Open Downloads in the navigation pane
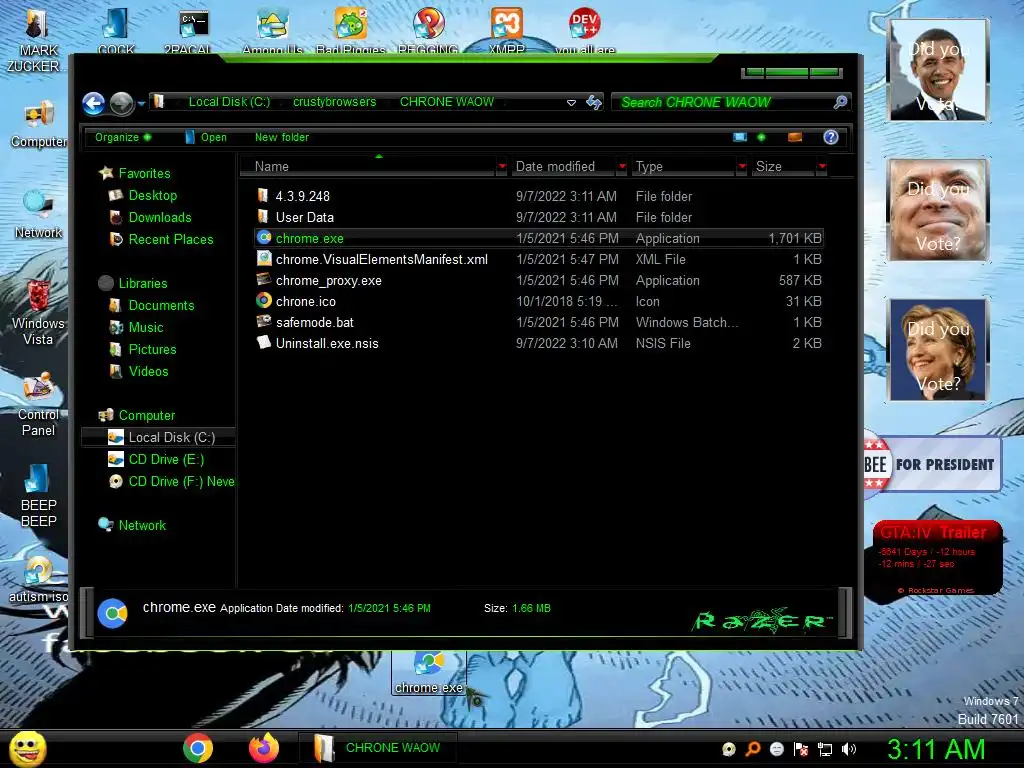 click(150, 217)
